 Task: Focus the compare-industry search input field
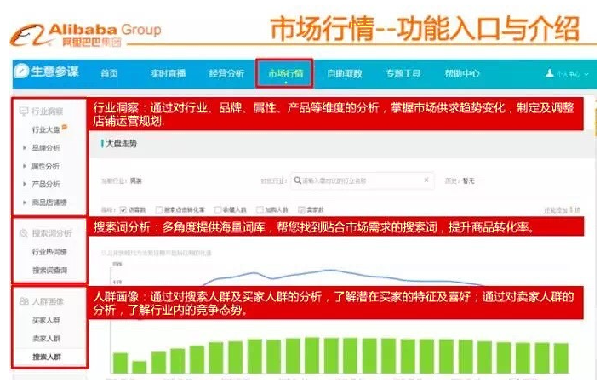click(x=362, y=181)
